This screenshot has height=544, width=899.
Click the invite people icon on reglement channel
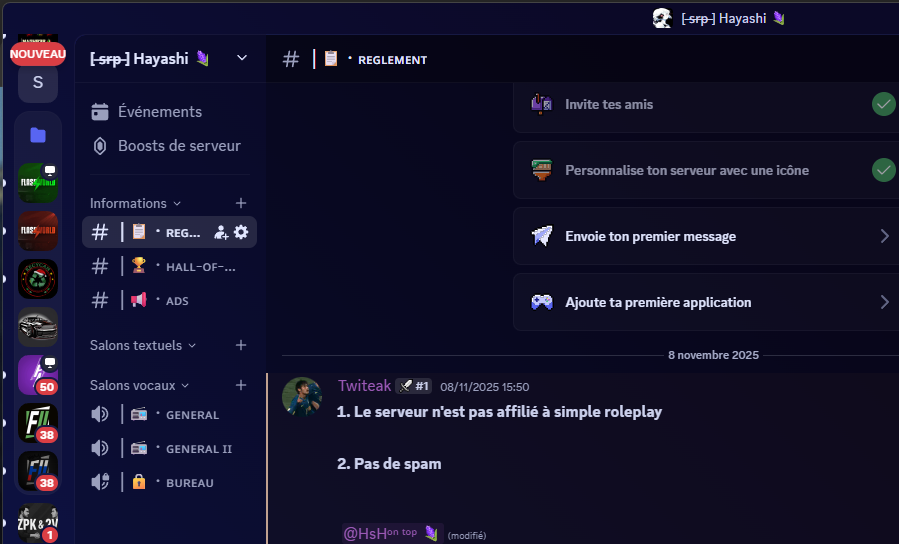pyautogui.click(x=221, y=232)
